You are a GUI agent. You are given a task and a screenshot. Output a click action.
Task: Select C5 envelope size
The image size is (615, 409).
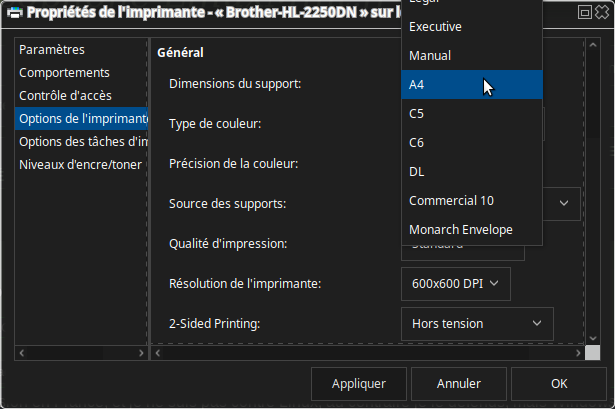471,114
